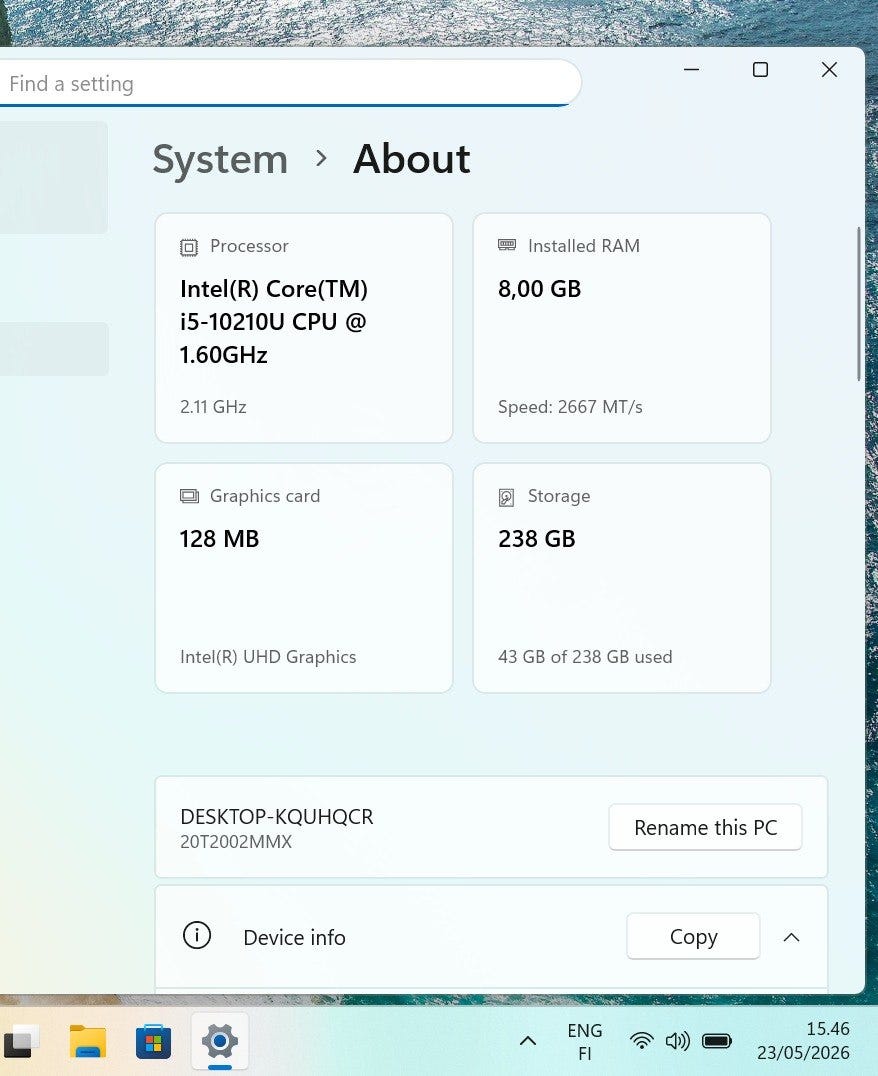Select the Speed: 2667 MT/s text
Screen dimensions: 878x1076
pos(570,407)
